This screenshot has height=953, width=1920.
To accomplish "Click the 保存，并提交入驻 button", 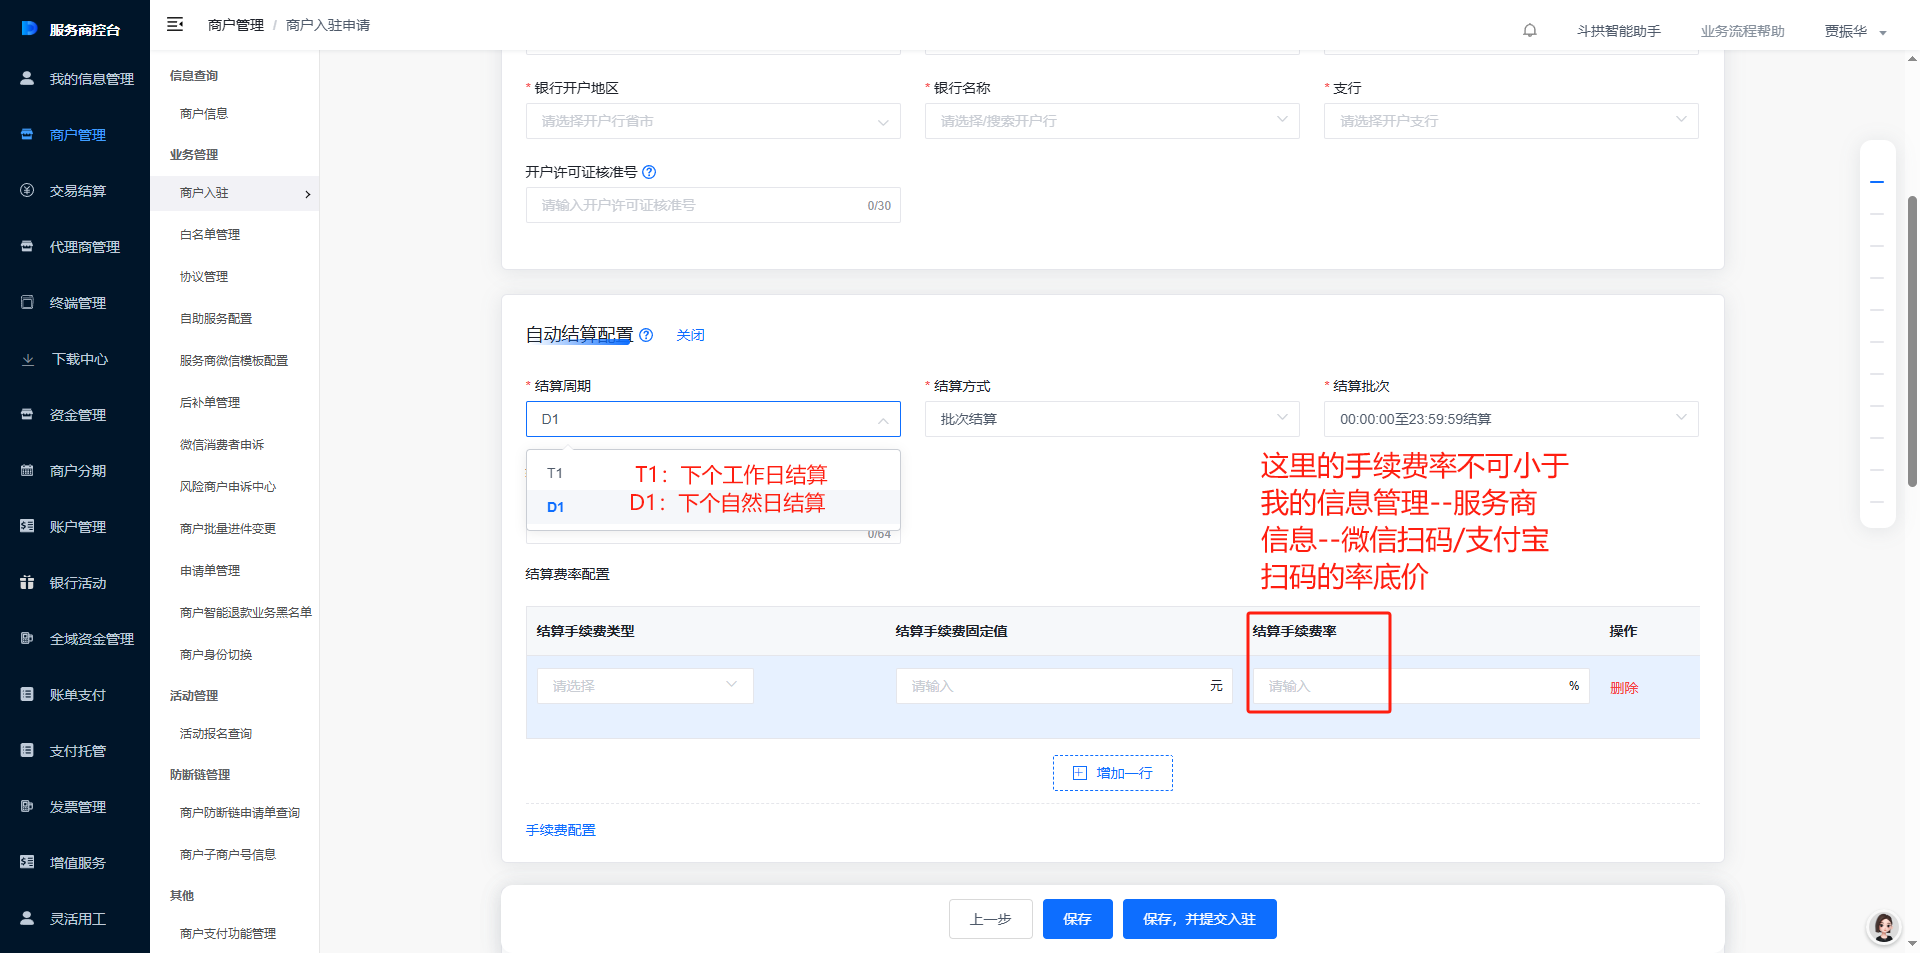I will (x=1199, y=919).
